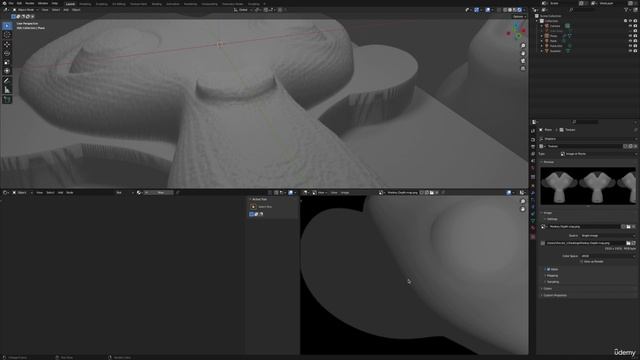Open the File menu

[11, 3]
